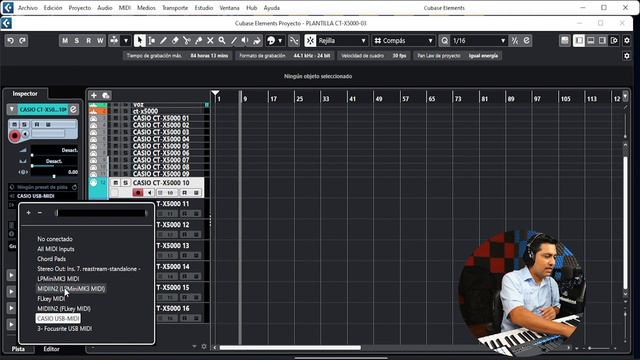Viewport: 640px width, 360px height.
Task: Open toolbar setup gear at top right
Action: pyautogui.click(x=627, y=41)
